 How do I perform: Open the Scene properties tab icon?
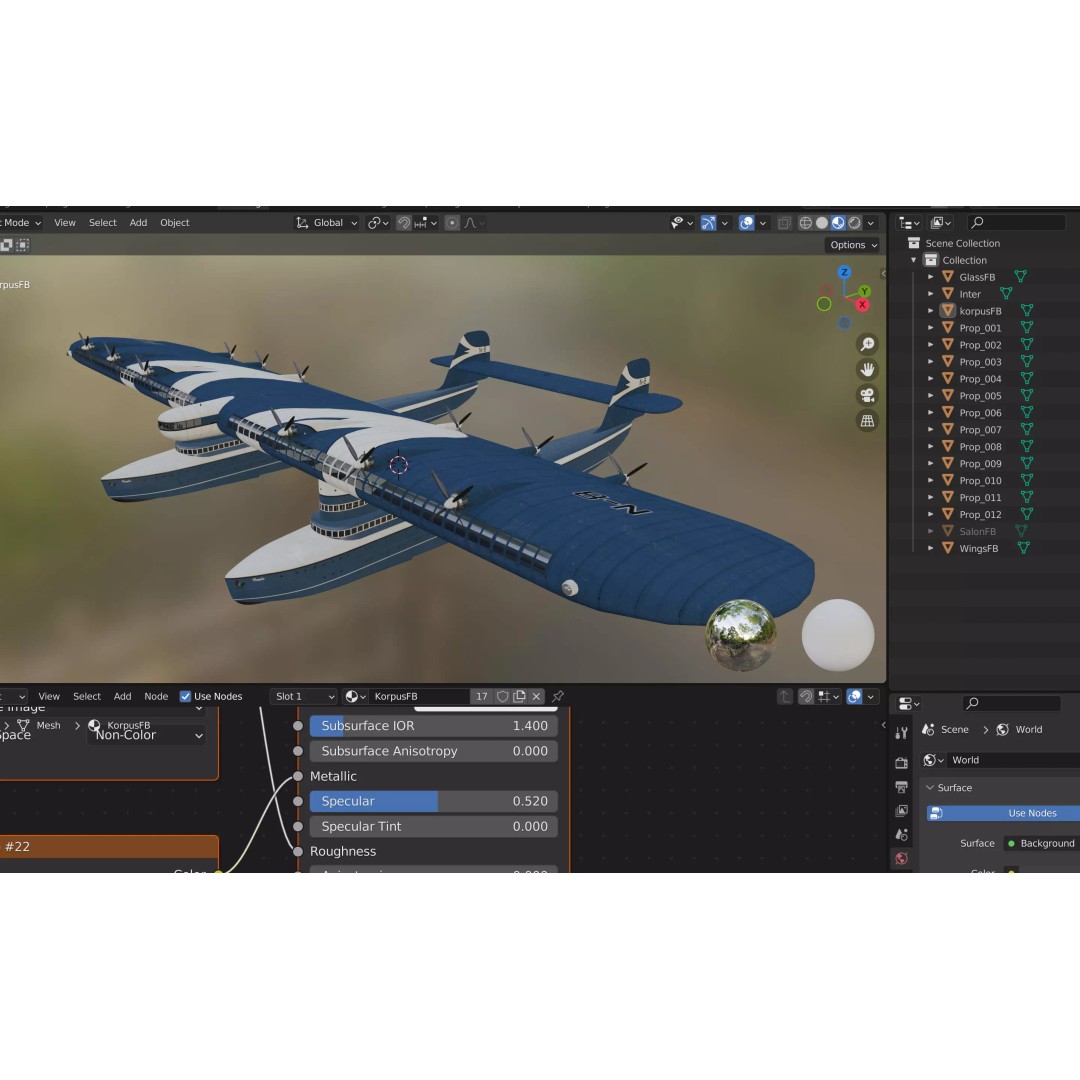tap(901, 835)
